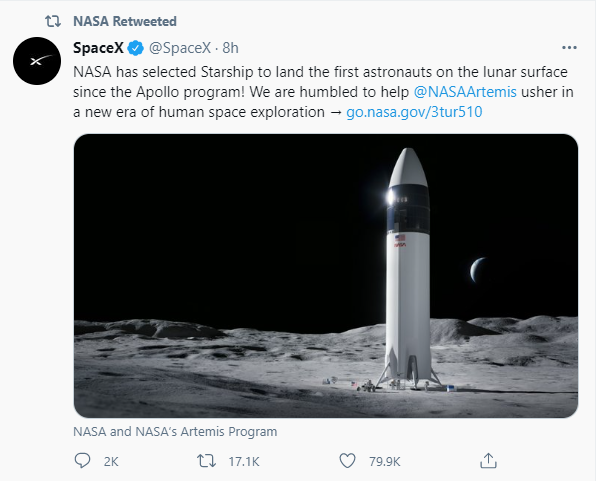Follow the @NASAArtemis mention
Image resolution: width=596 pixels, height=481 pixels.
(x=465, y=92)
